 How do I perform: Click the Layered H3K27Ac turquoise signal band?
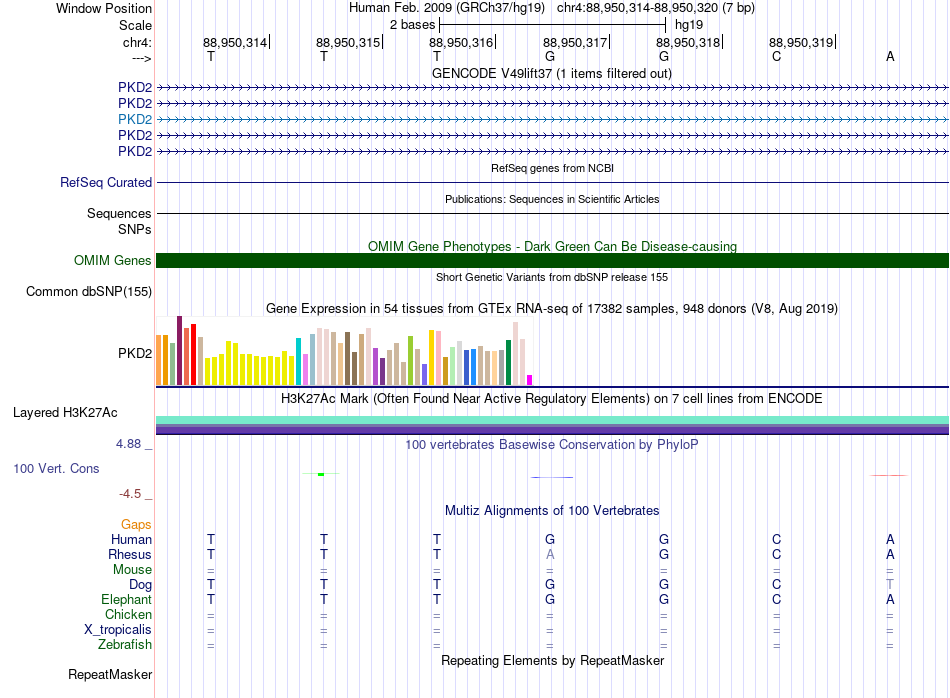[552, 420]
